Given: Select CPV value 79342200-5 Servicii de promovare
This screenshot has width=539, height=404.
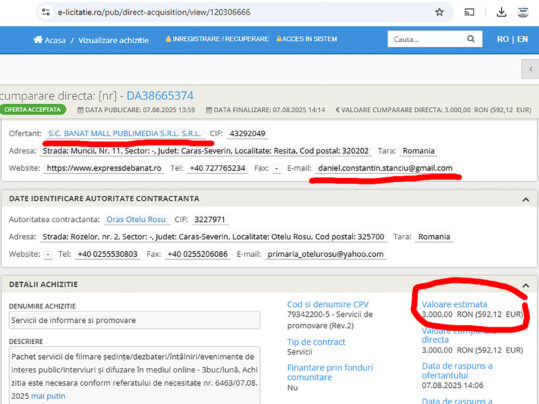Looking at the screenshot, I should 330,320.
